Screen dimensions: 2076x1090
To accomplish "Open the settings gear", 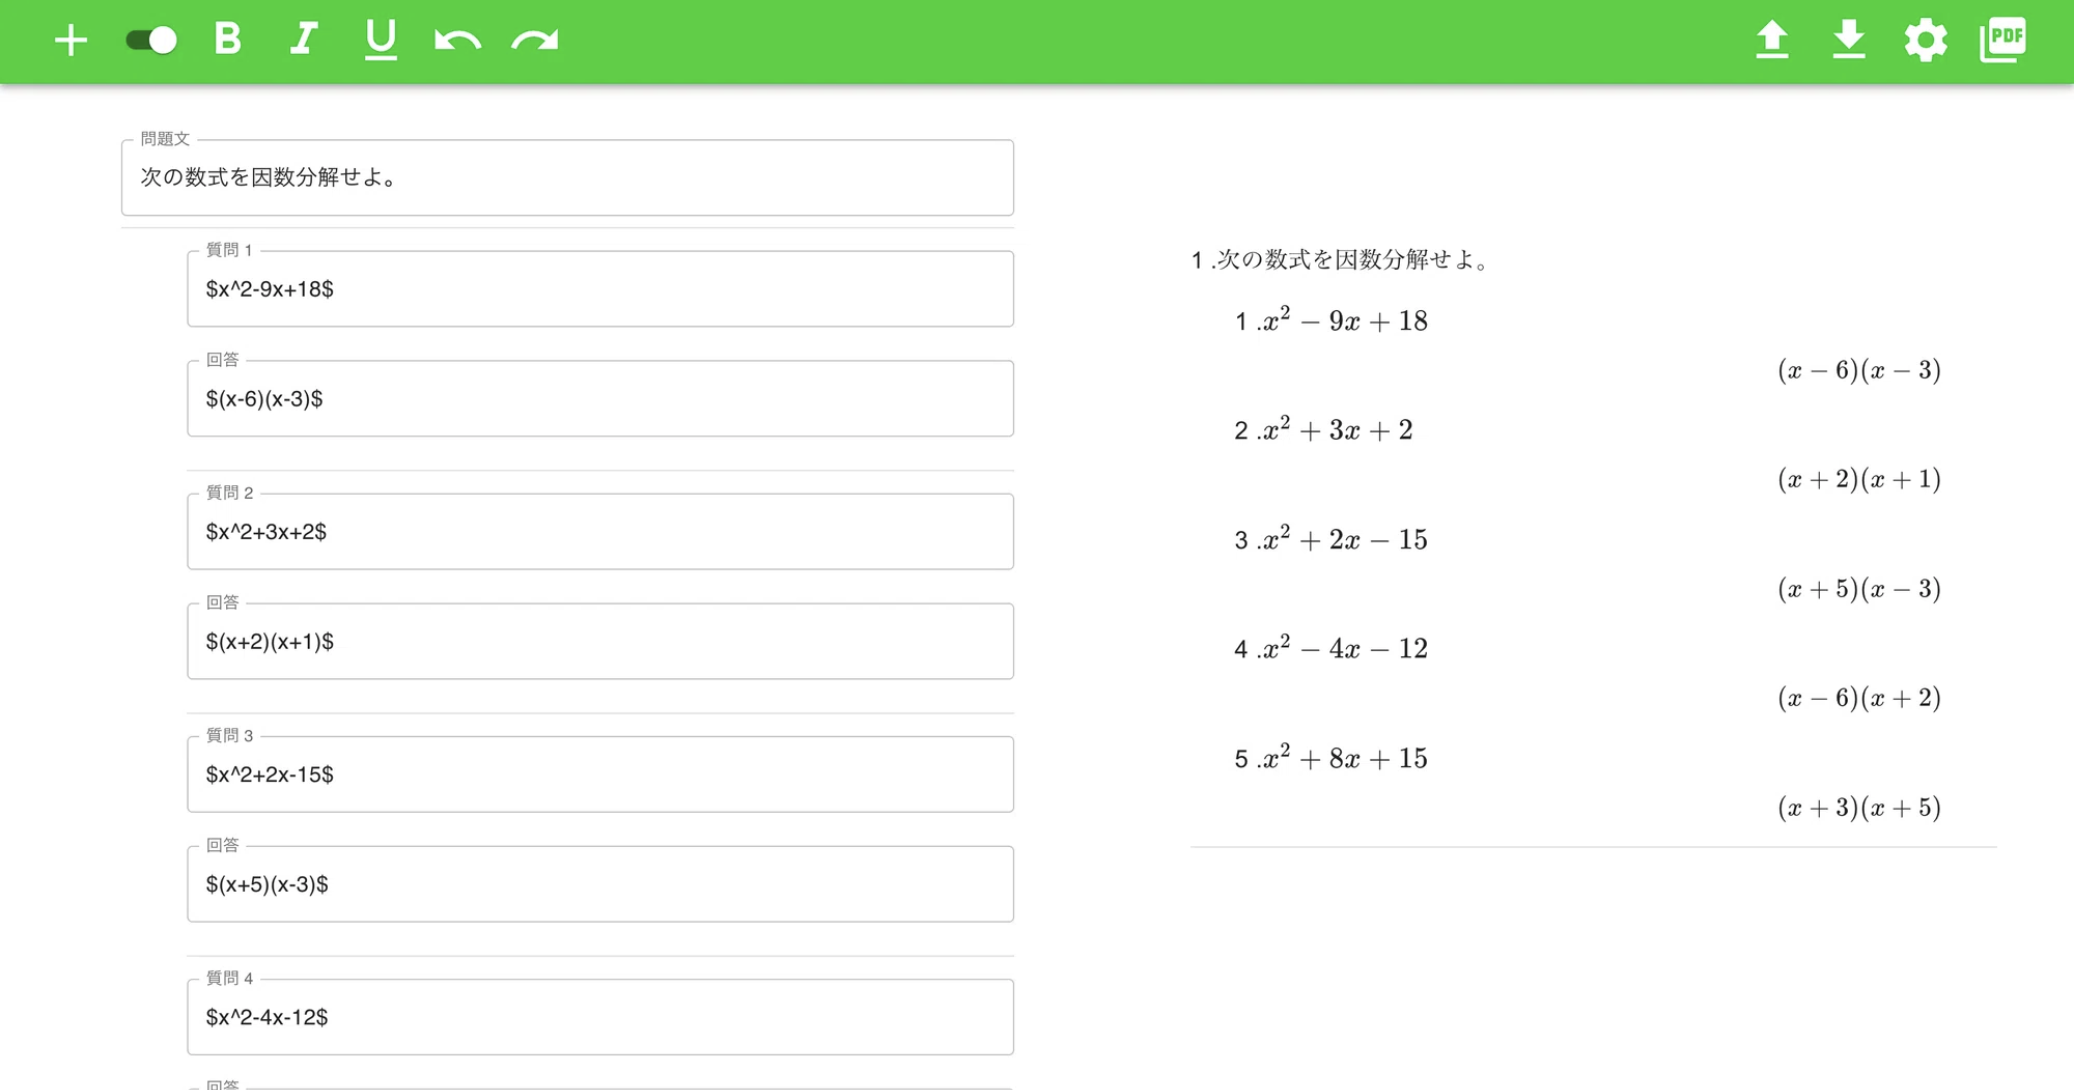I will pyautogui.click(x=1926, y=40).
